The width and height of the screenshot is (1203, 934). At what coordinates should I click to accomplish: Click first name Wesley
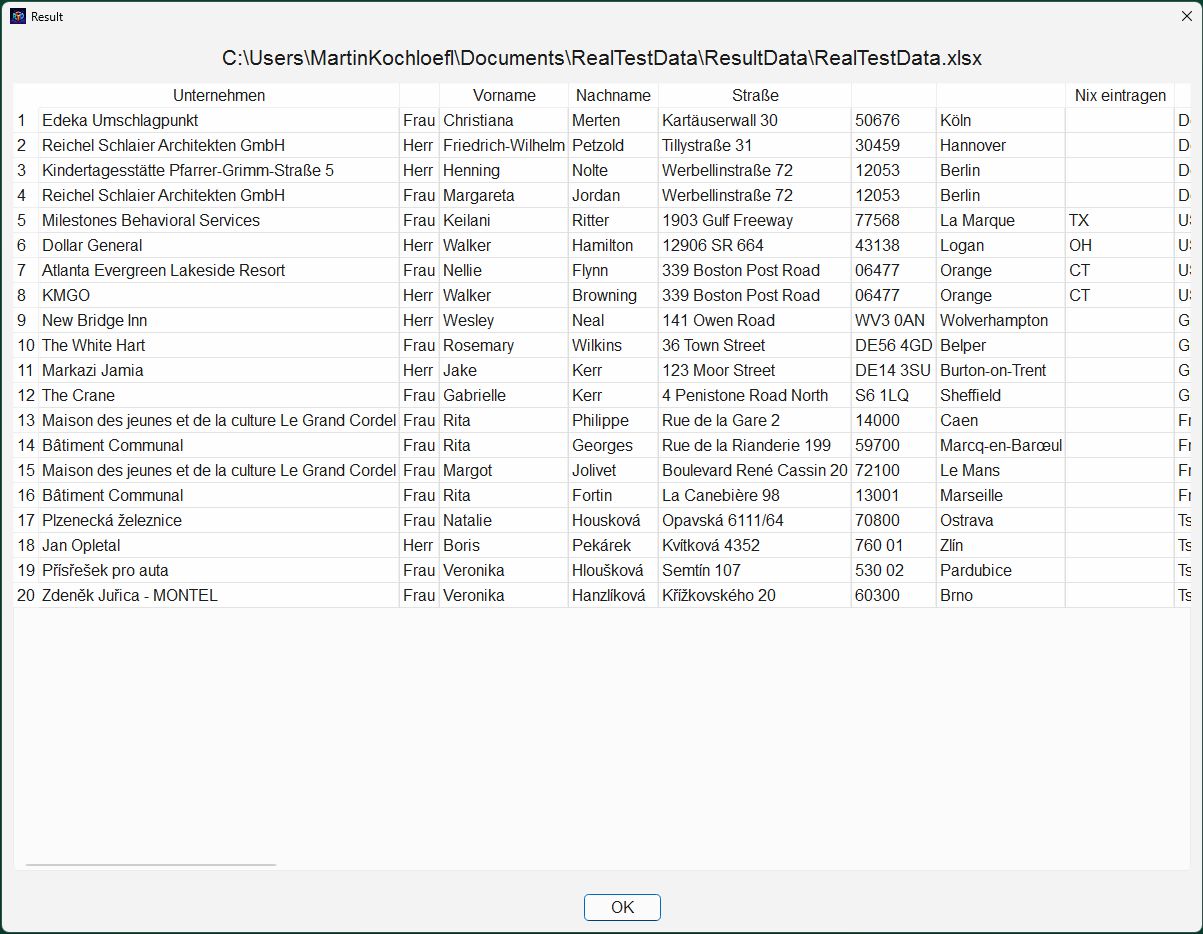click(x=504, y=320)
